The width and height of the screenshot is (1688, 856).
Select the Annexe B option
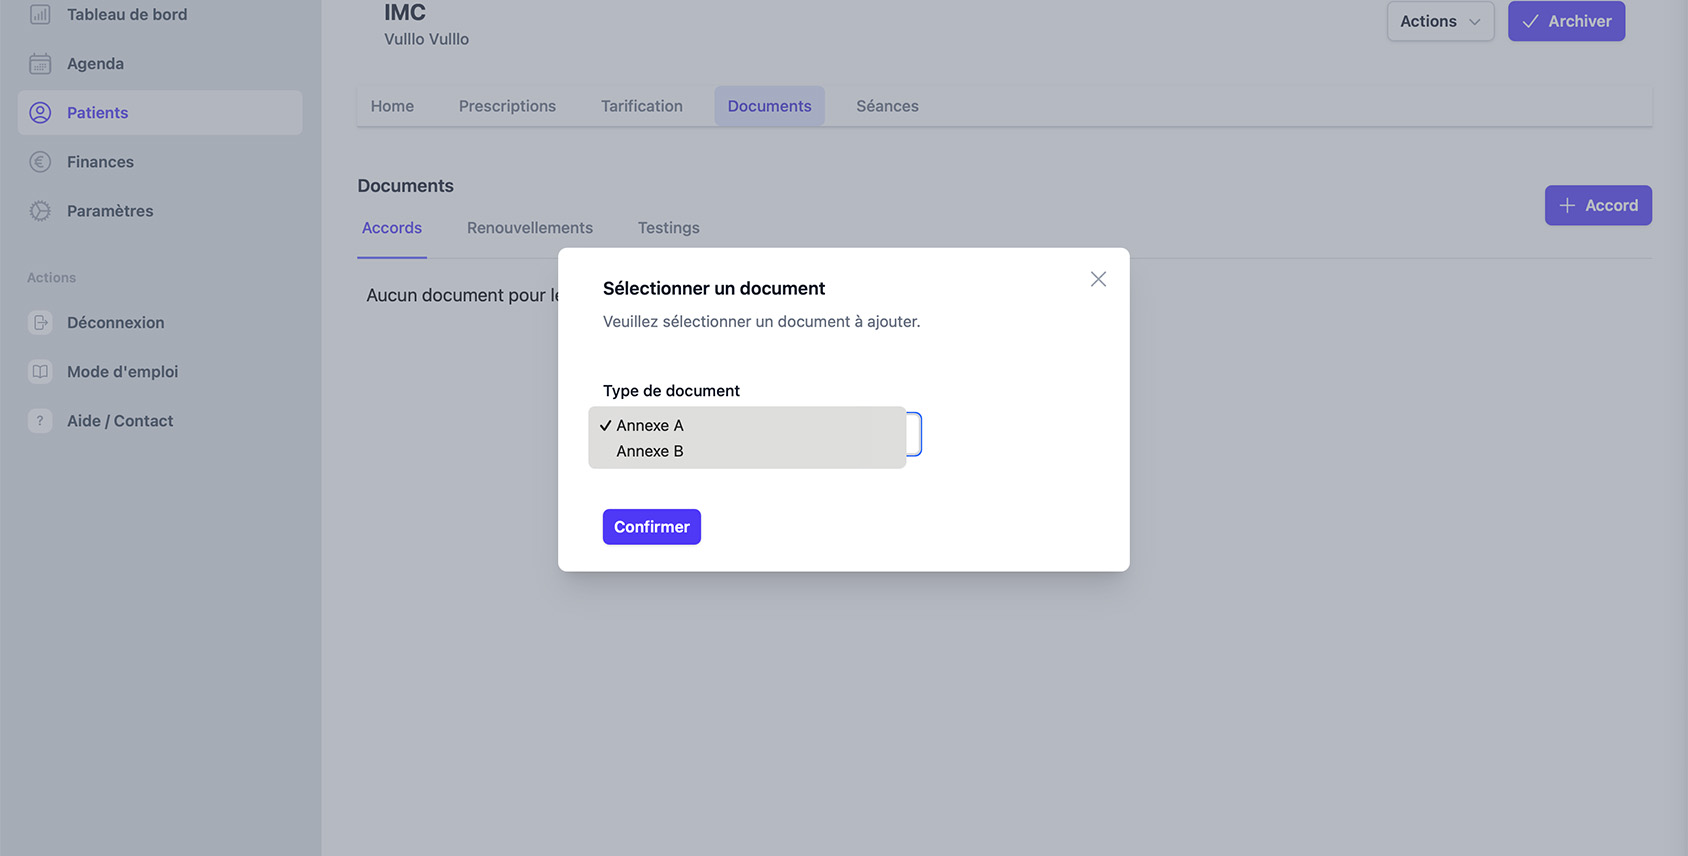point(650,452)
